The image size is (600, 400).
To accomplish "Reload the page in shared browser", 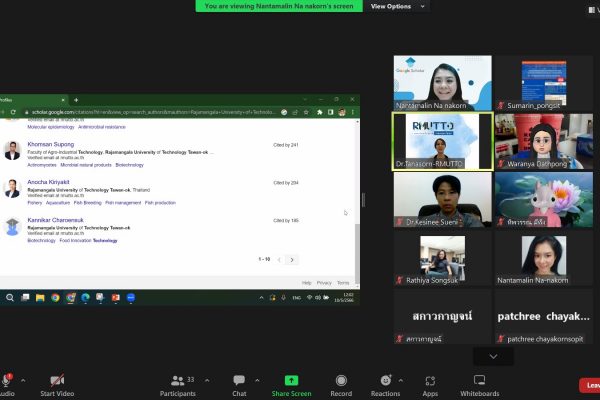I will pyautogui.click(x=13, y=112).
